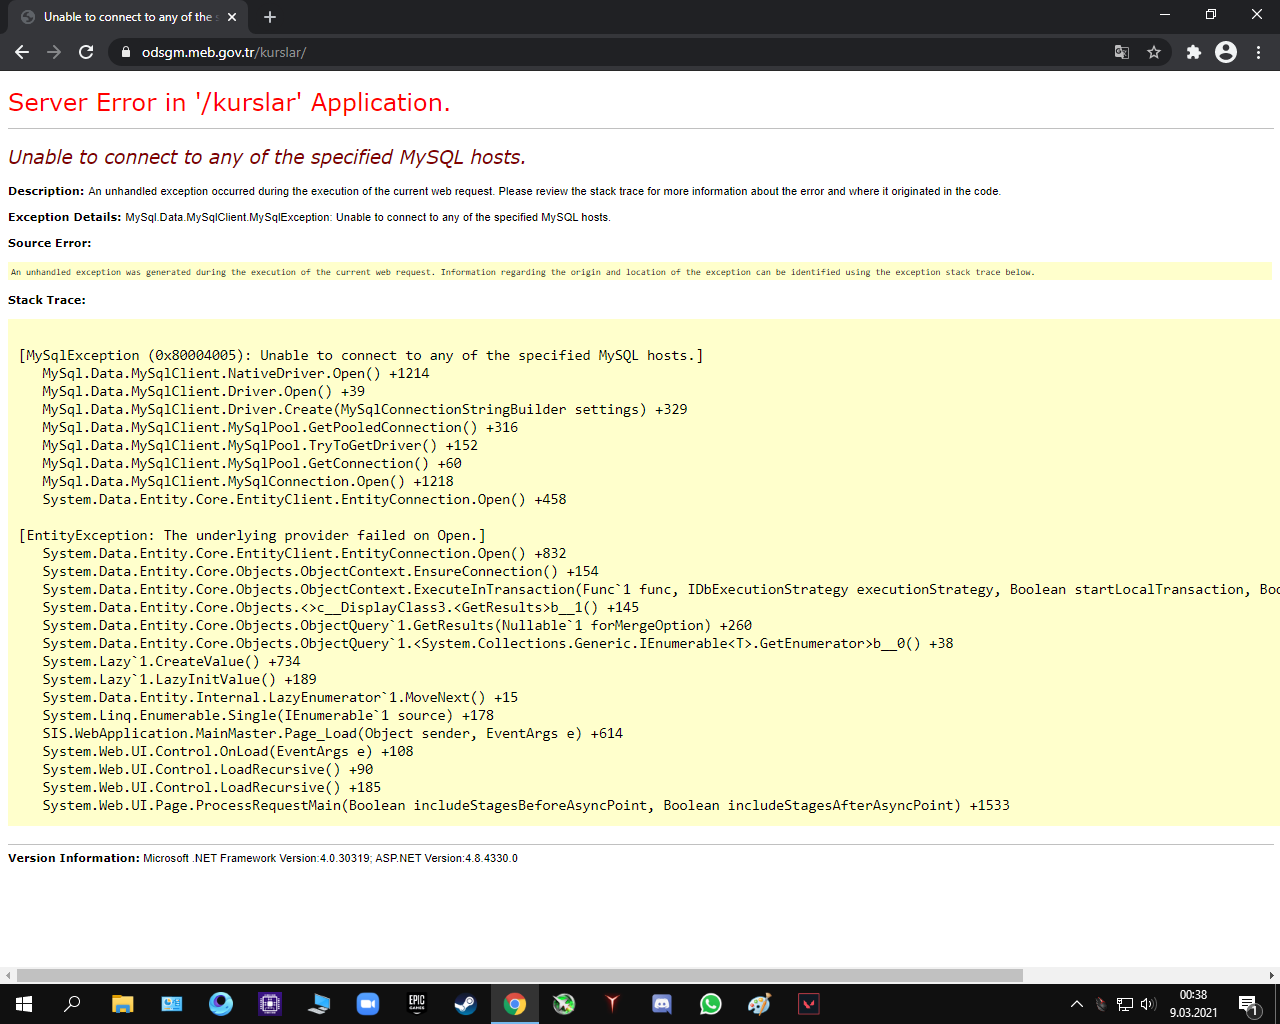Close the 'Unable to connect' tab
The image size is (1280, 1024).
(x=232, y=17)
